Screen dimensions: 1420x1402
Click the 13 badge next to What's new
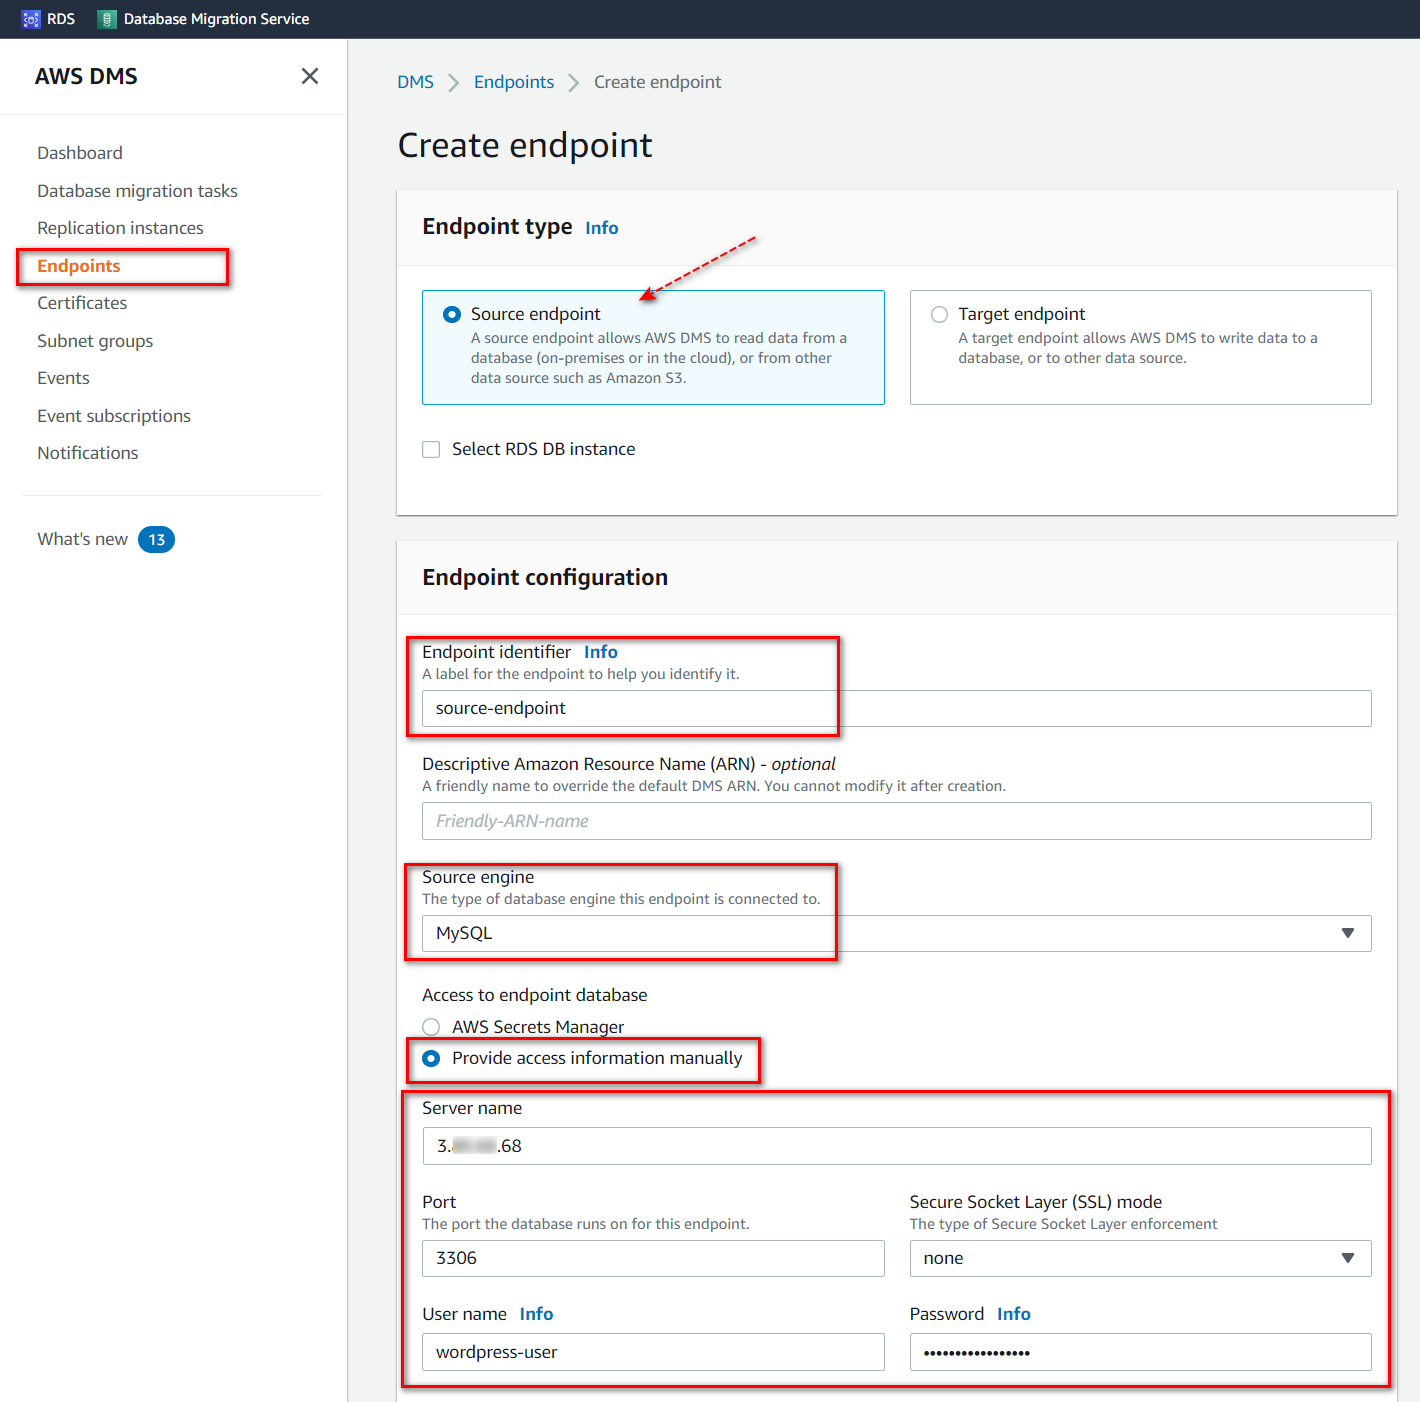click(x=156, y=540)
